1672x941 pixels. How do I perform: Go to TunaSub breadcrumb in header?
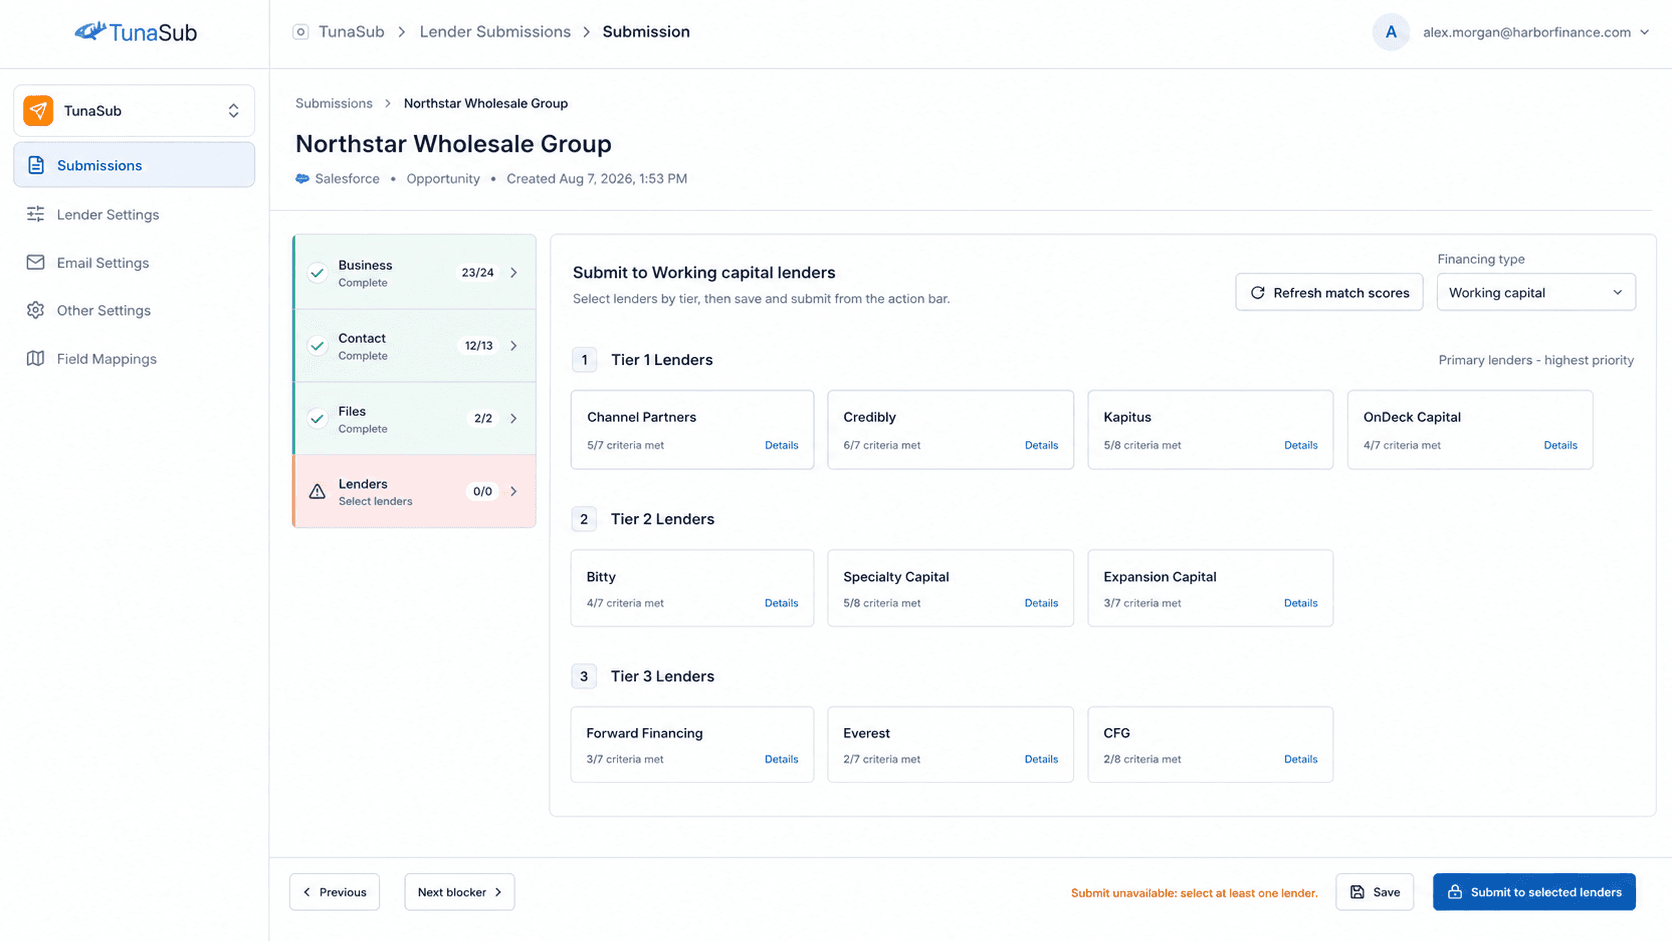351,32
